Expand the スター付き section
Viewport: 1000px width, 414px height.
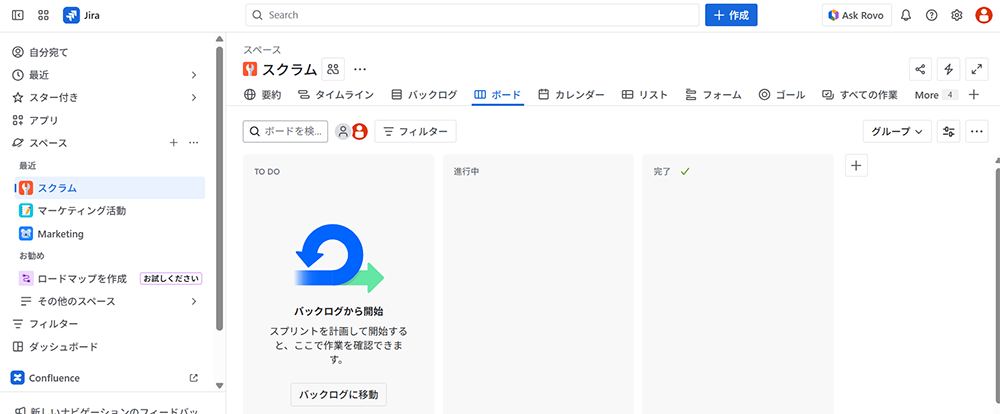[x=194, y=97]
